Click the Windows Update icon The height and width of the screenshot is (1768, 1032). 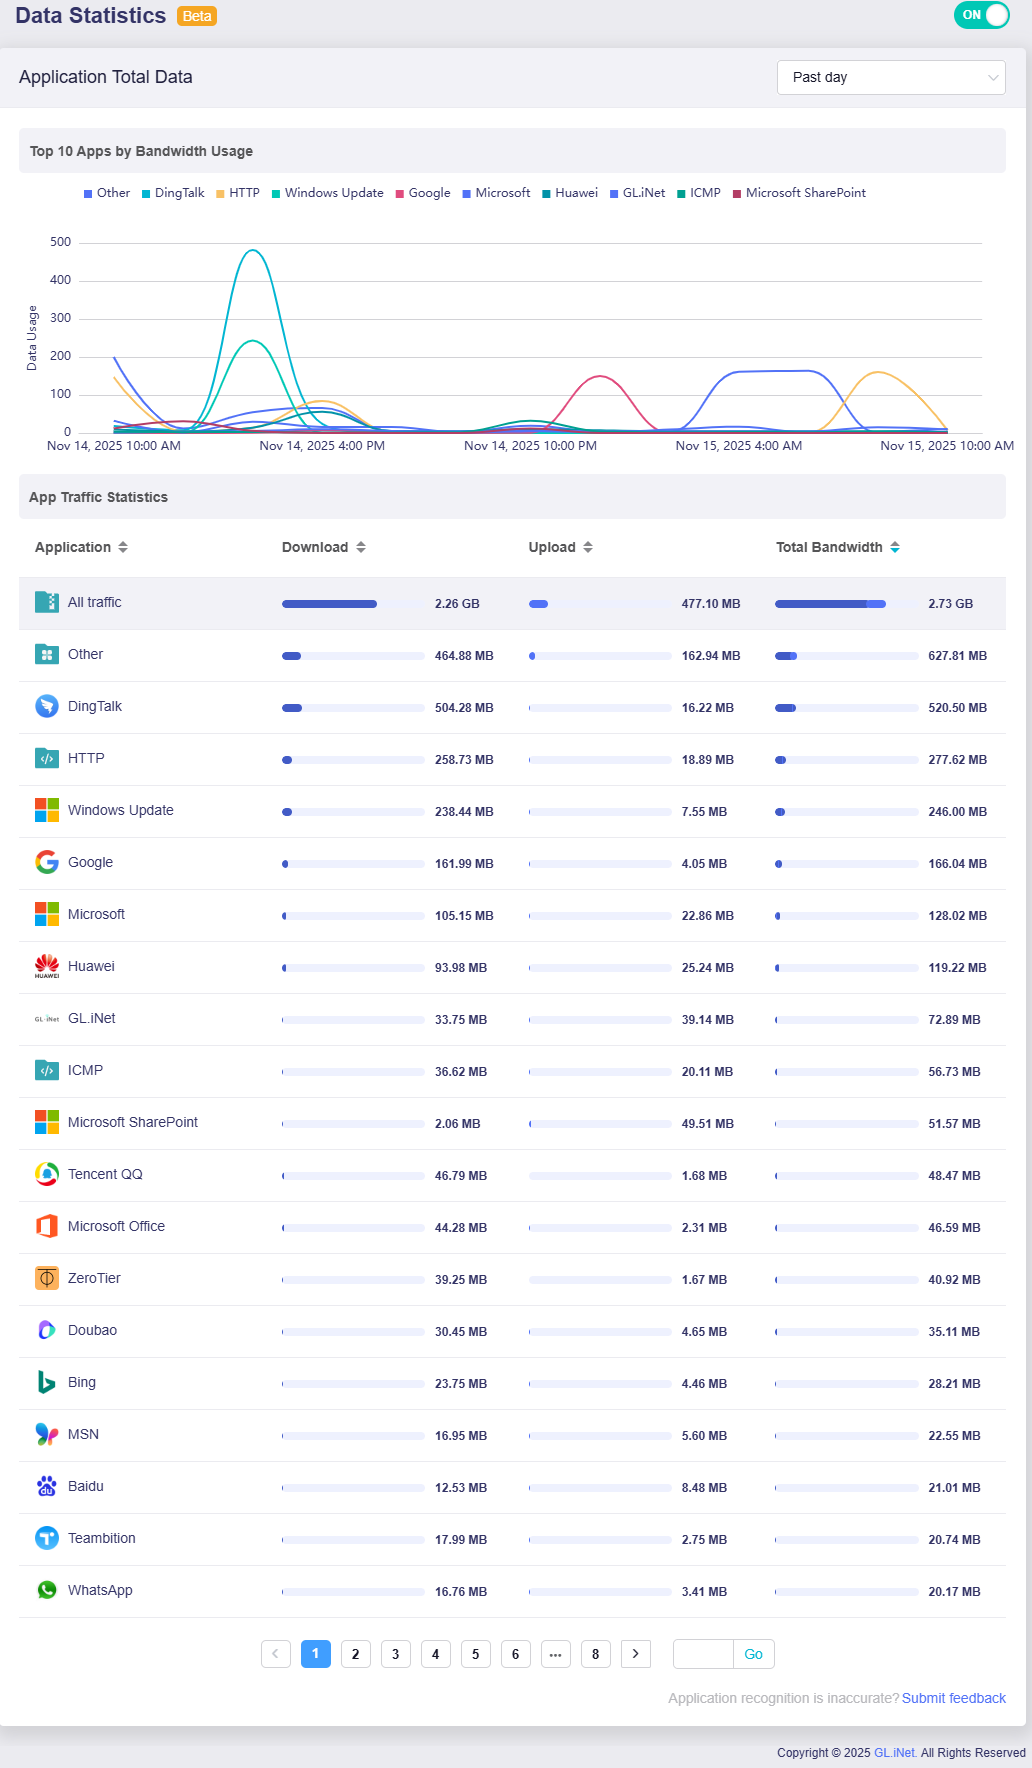point(47,810)
